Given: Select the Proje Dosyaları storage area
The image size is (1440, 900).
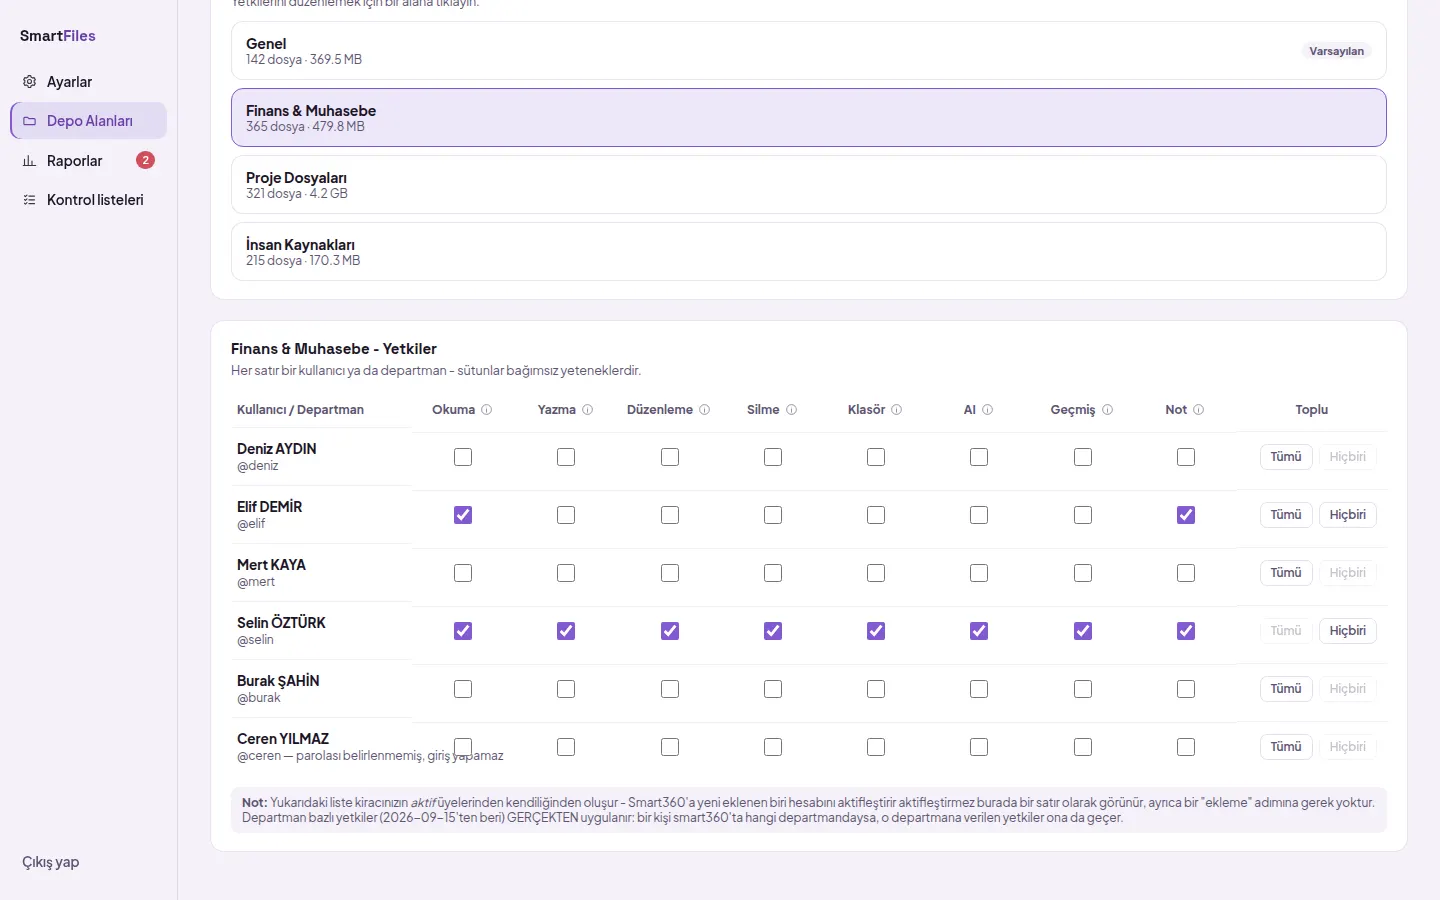Looking at the screenshot, I should coord(809,185).
